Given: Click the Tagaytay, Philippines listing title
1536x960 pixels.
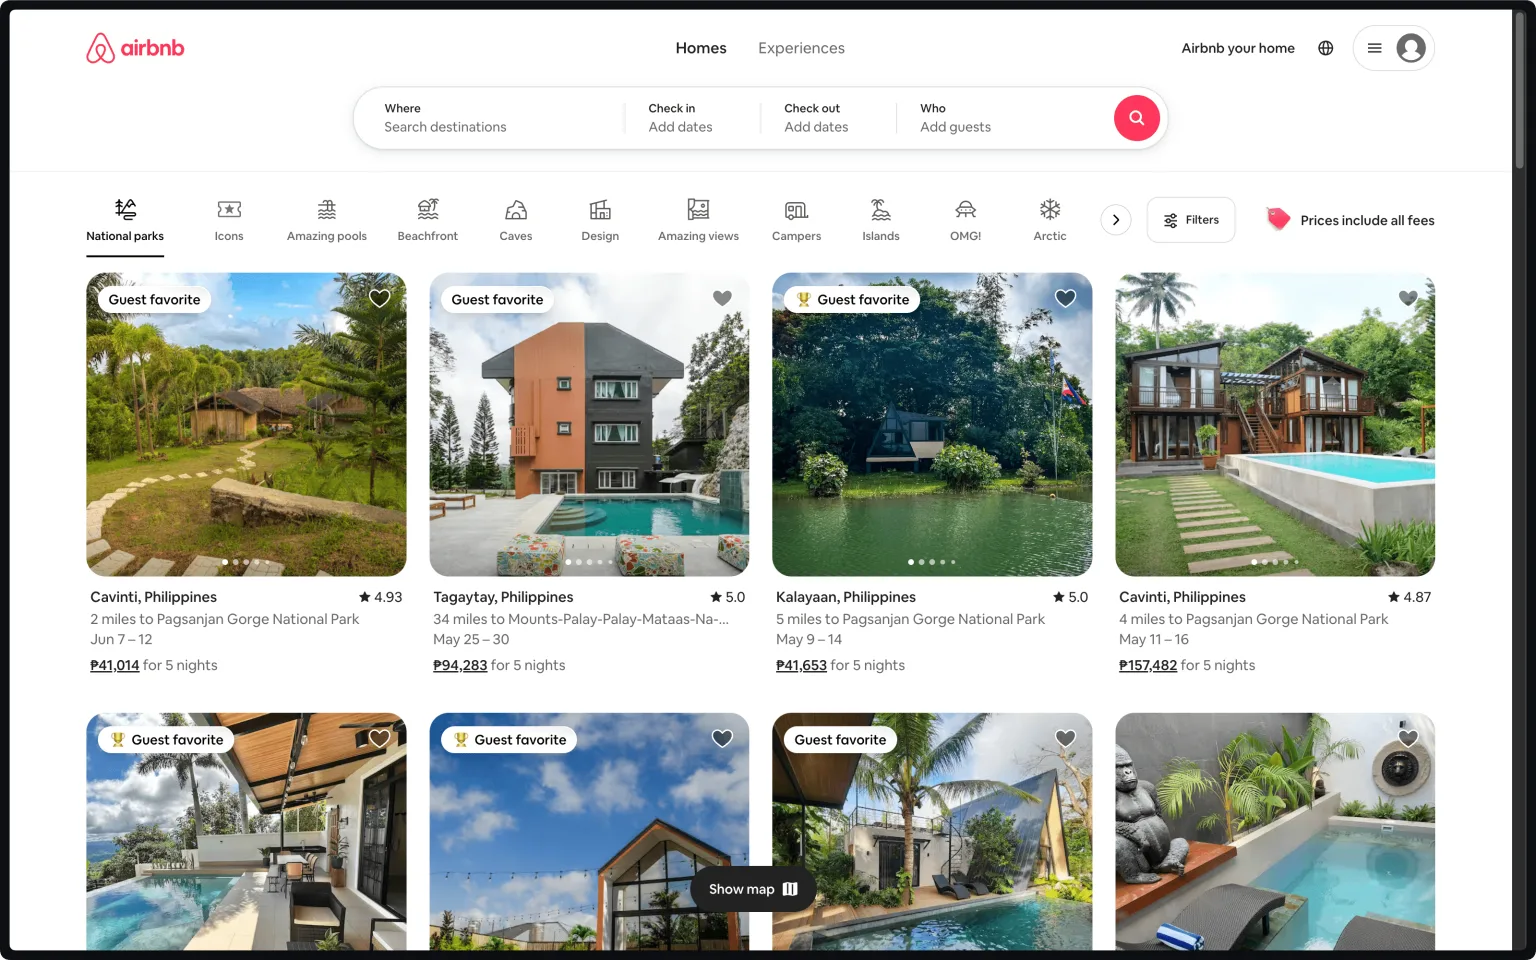Looking at the screenshot, I should (503, 597).
